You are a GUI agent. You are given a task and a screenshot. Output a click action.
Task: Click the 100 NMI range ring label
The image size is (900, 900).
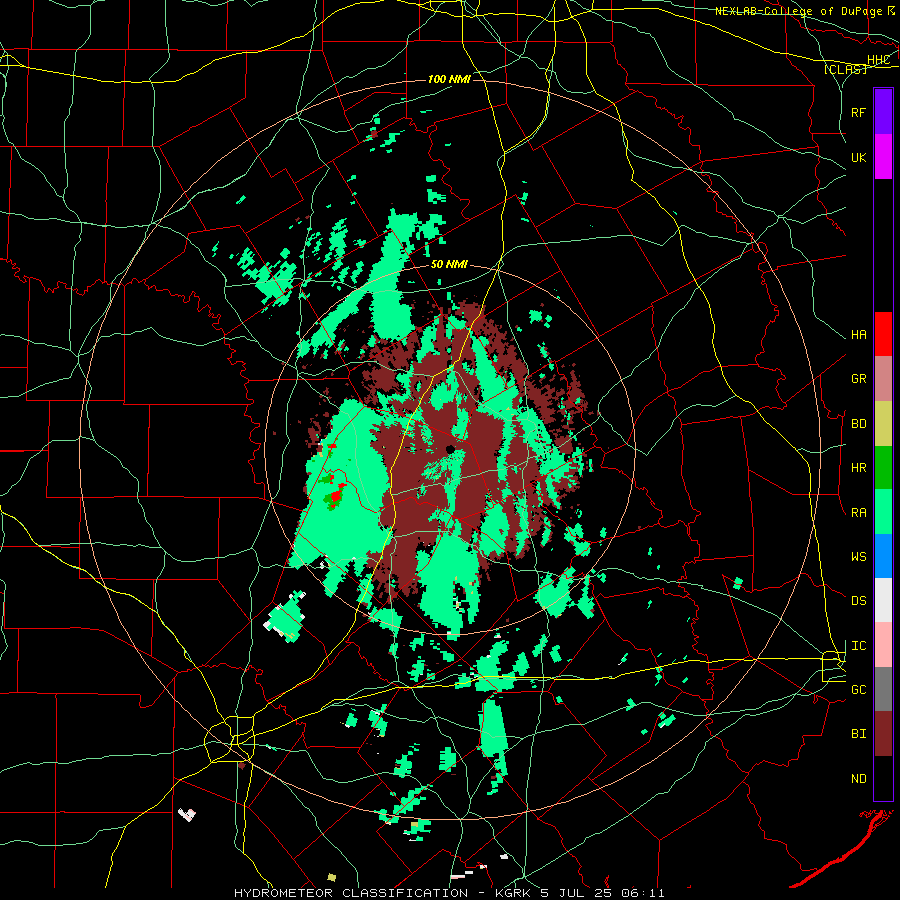click(449, 79)
